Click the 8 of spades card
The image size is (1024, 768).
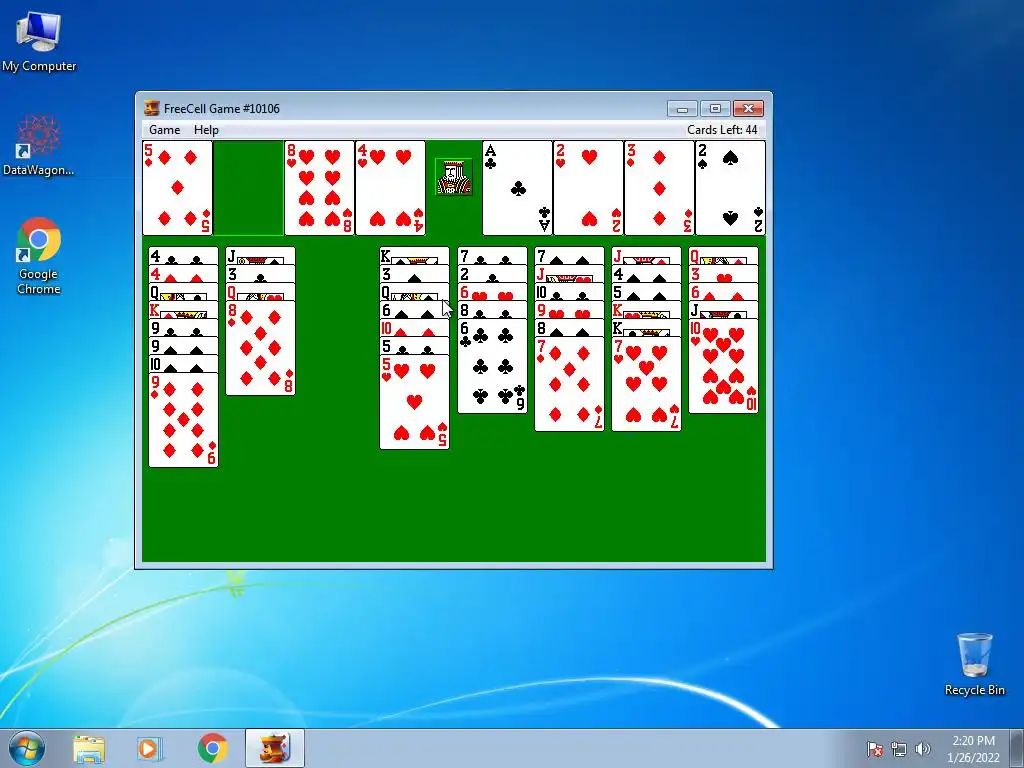[x=569, y=328]
